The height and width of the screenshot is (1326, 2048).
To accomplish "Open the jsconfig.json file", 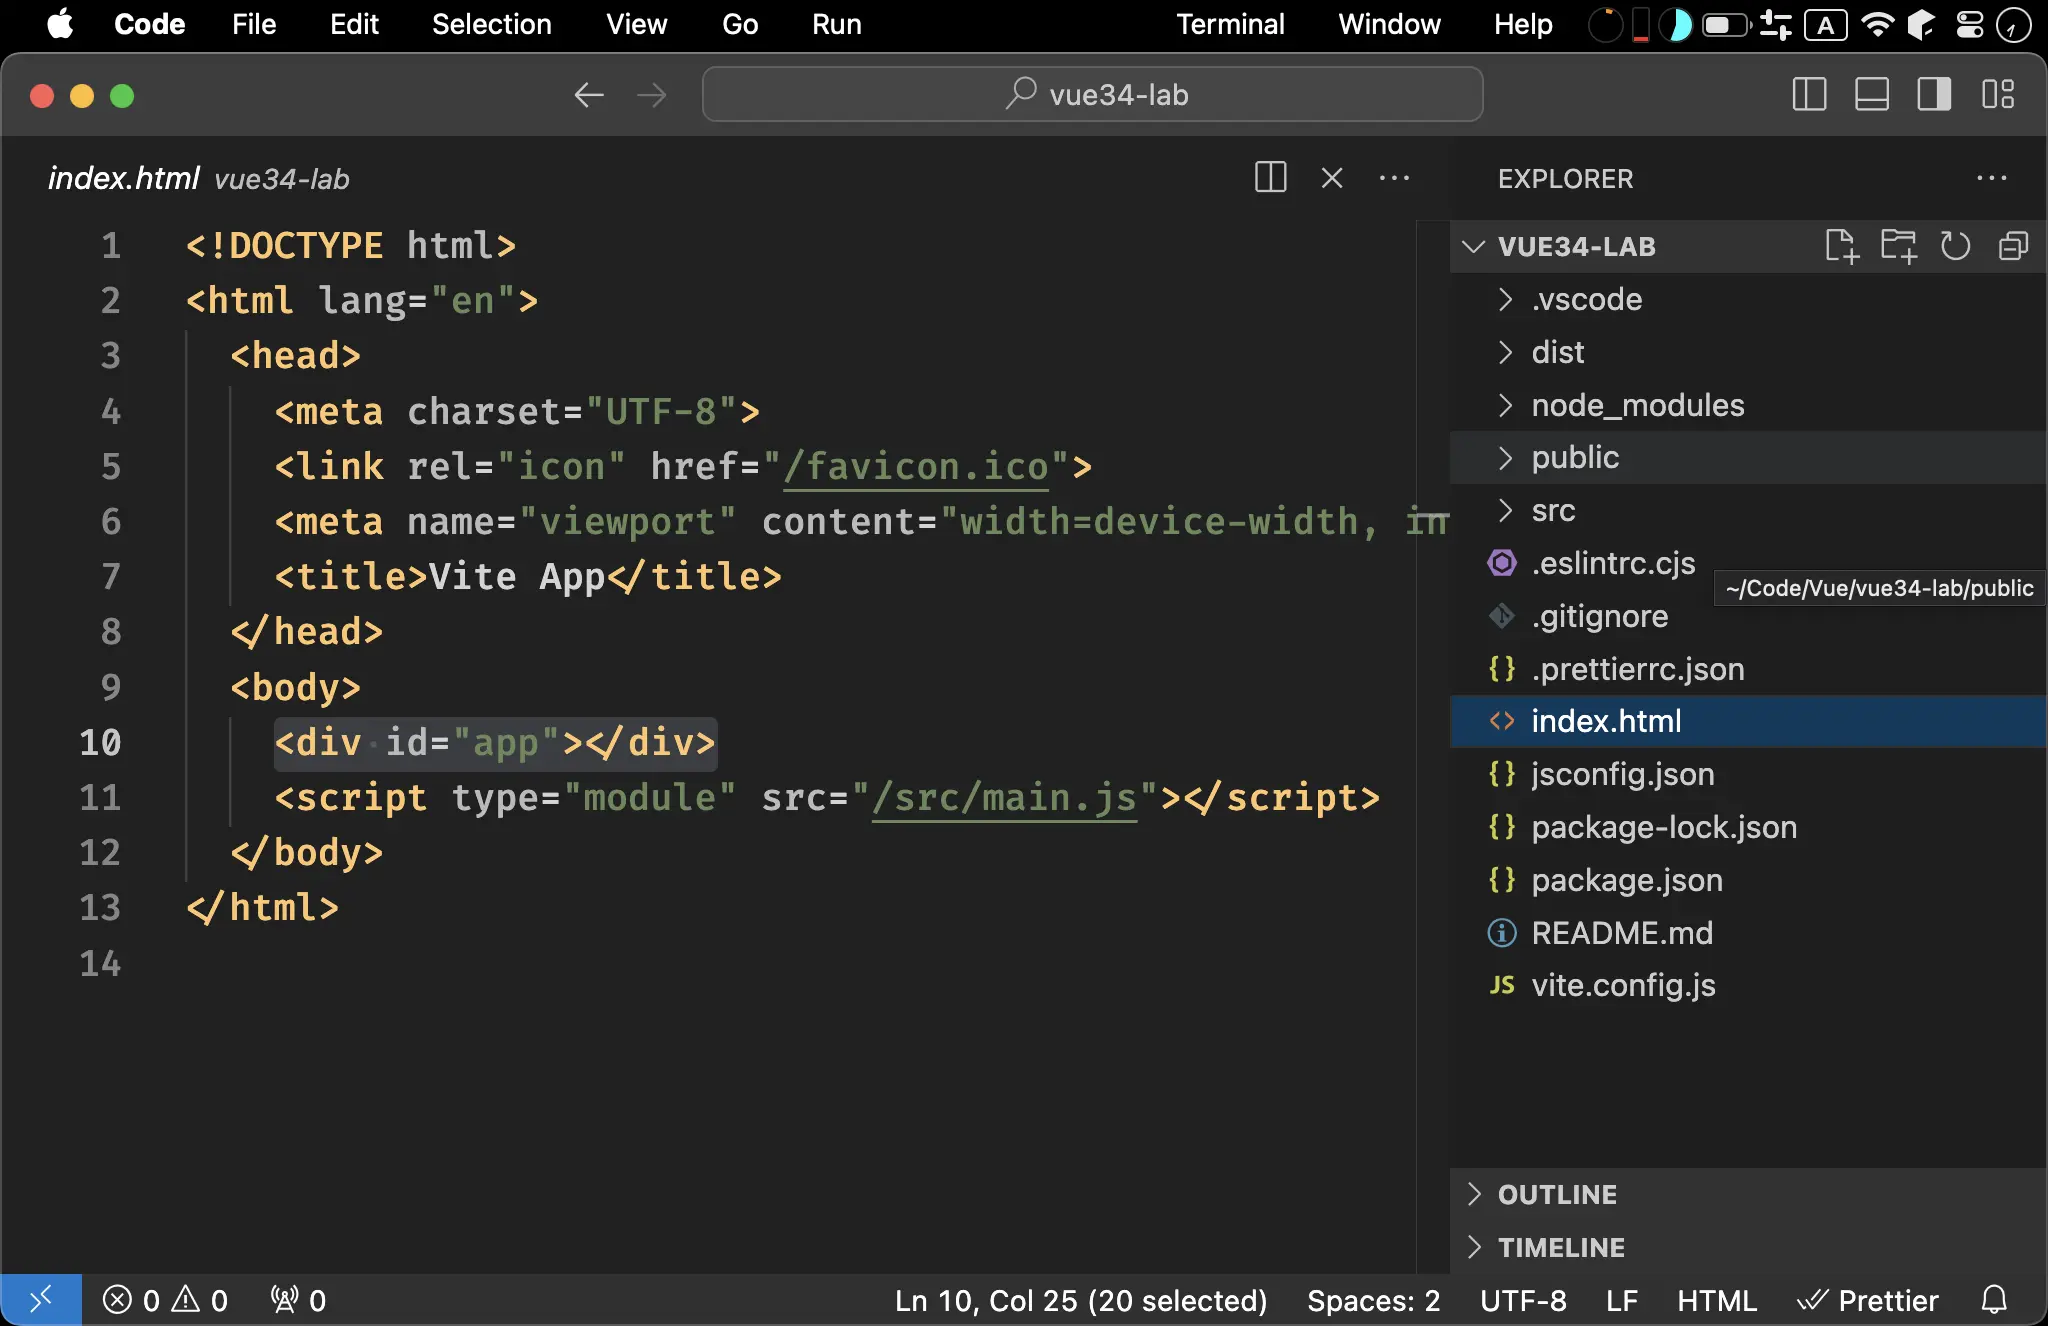I will (1748, 774).
